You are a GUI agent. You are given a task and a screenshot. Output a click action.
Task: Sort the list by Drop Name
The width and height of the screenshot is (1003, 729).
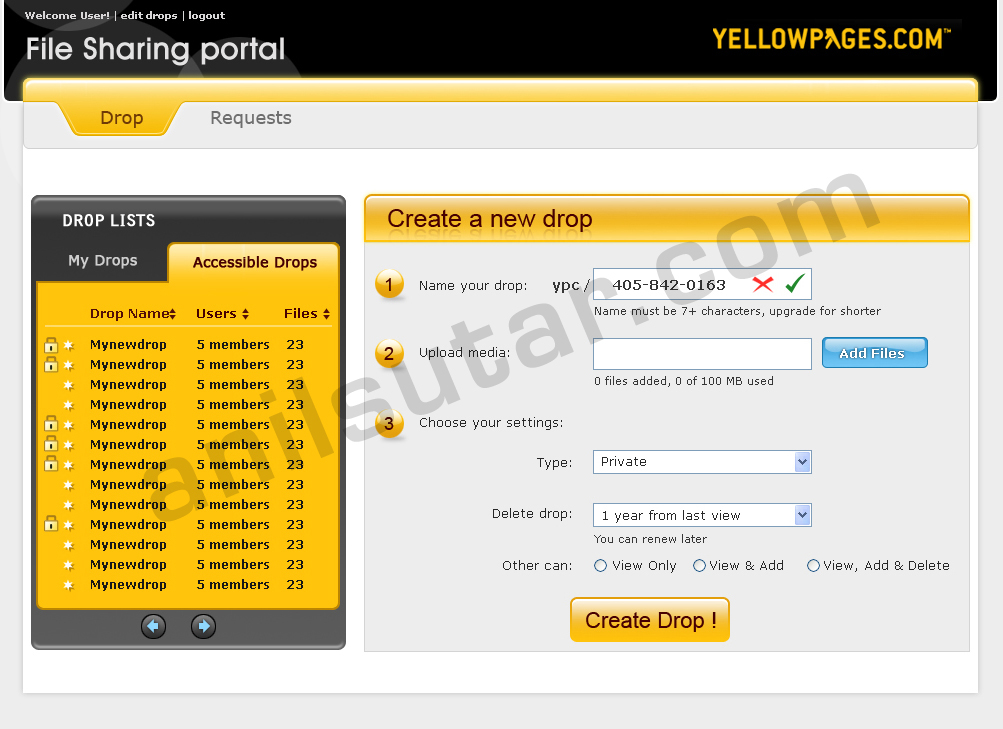[x=133, y=313]
